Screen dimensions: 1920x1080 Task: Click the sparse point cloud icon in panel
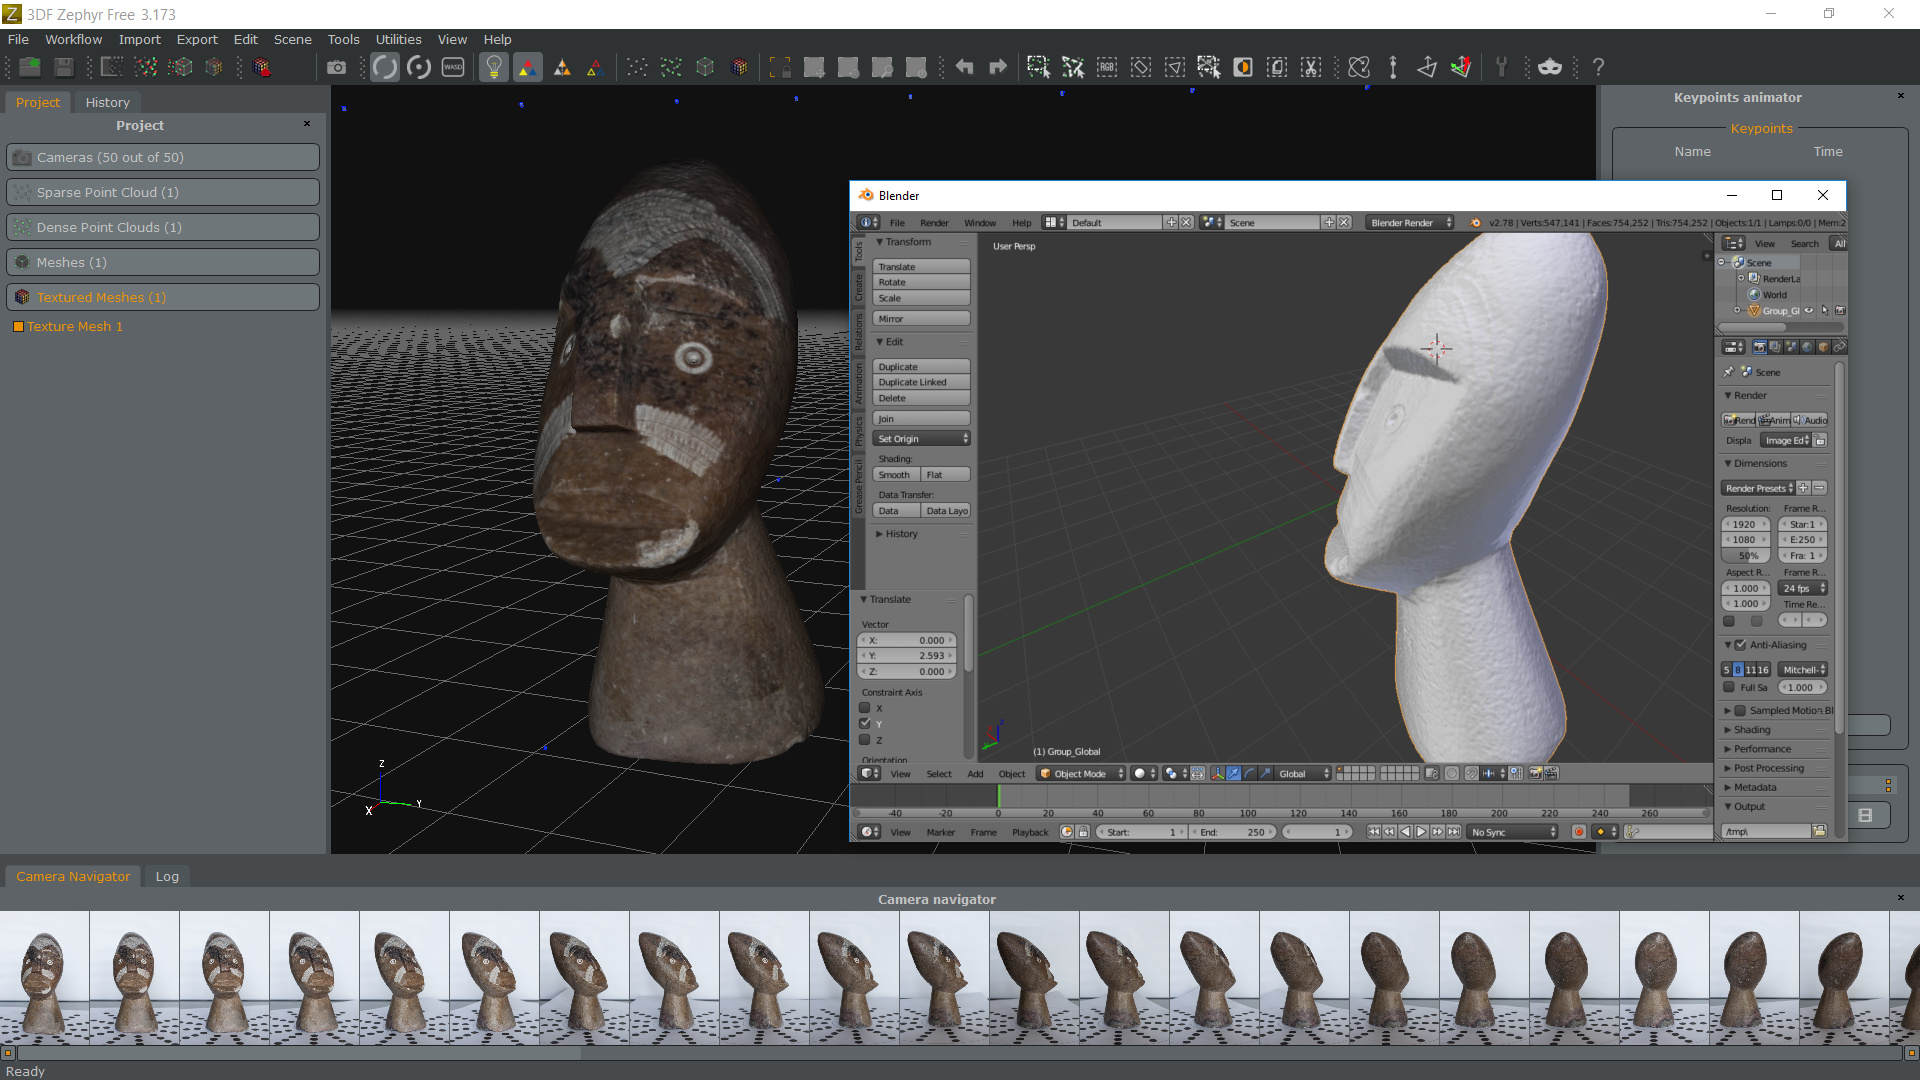(x=22, y=193)
